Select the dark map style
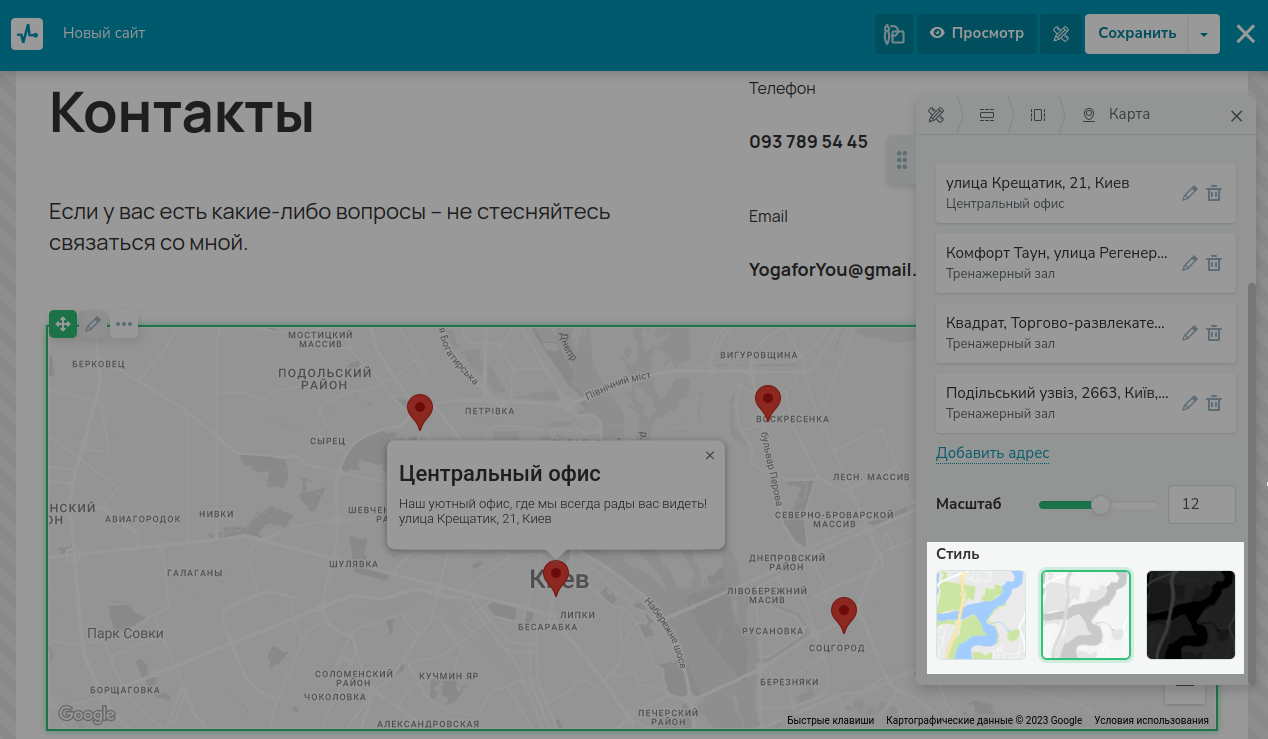This screenshot has height=739, width=1268. click(x=1190, y=615)
